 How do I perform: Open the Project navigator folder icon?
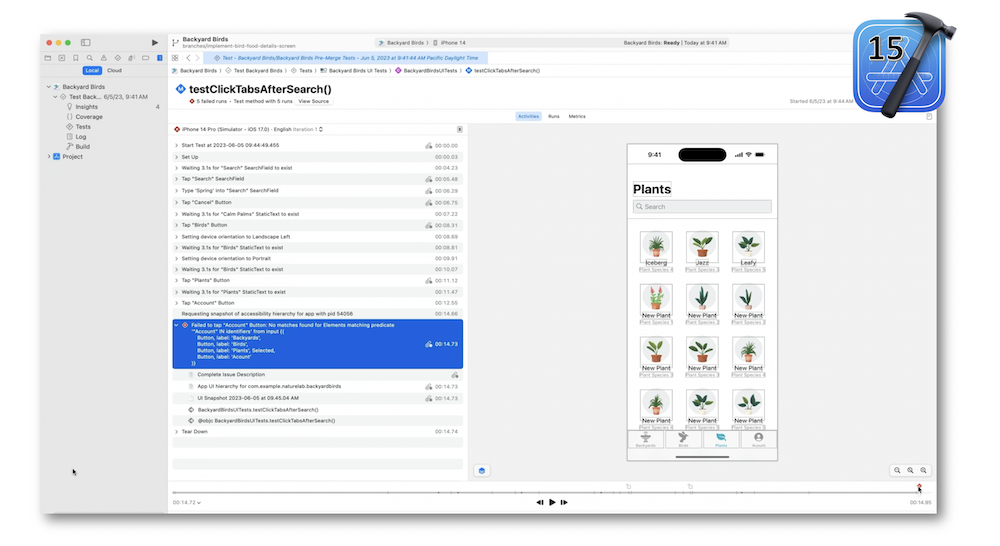(48, 58)
